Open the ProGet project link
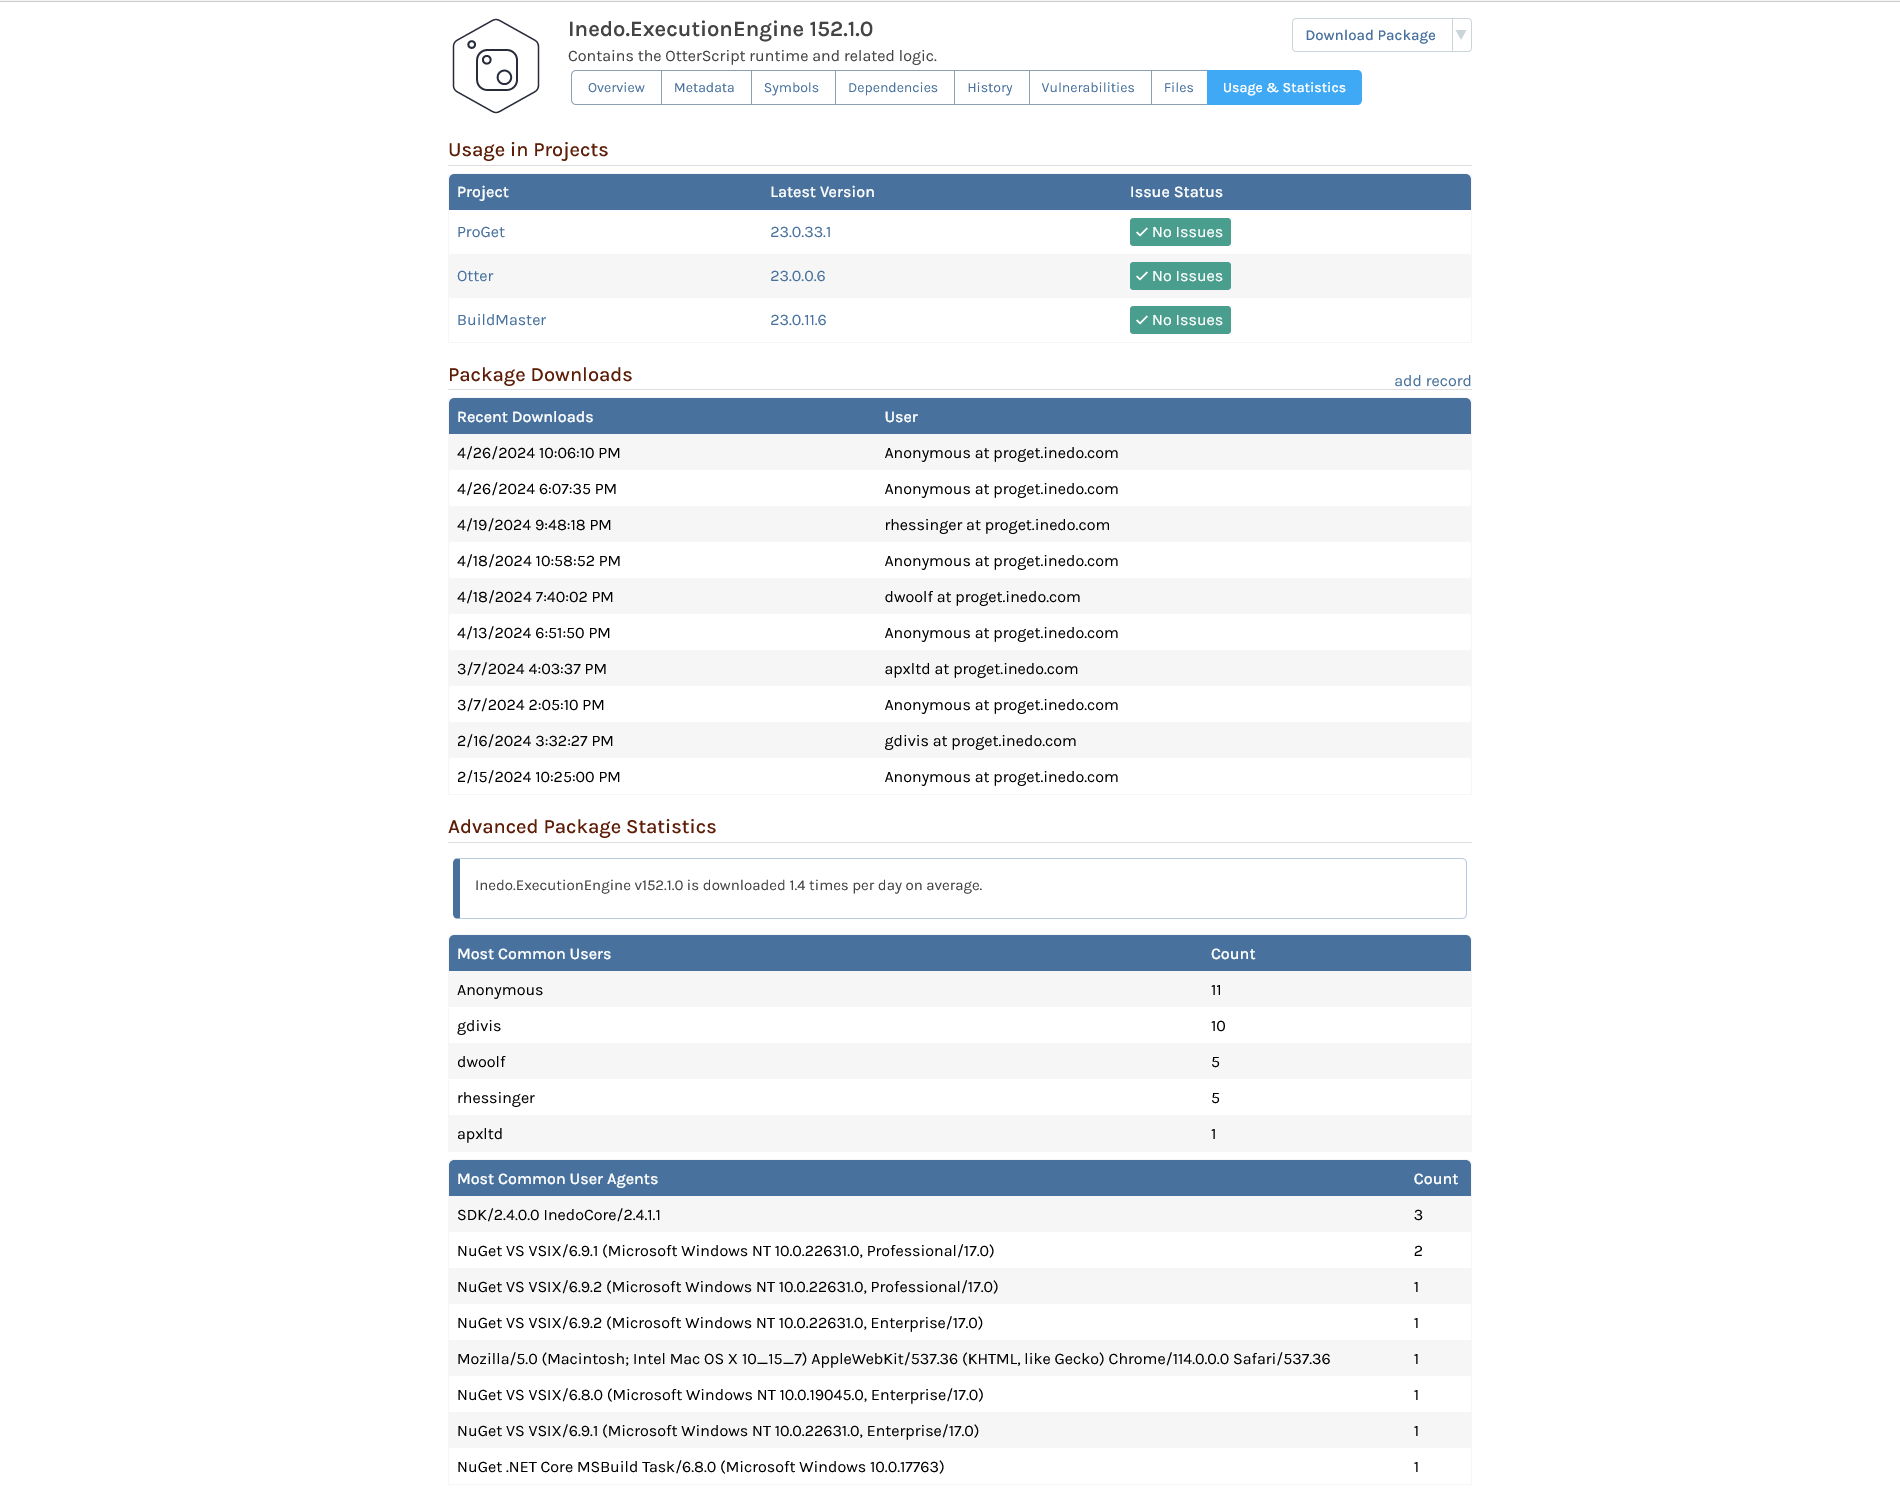Screen dimensions: 1900x1505 click(481, 232)
